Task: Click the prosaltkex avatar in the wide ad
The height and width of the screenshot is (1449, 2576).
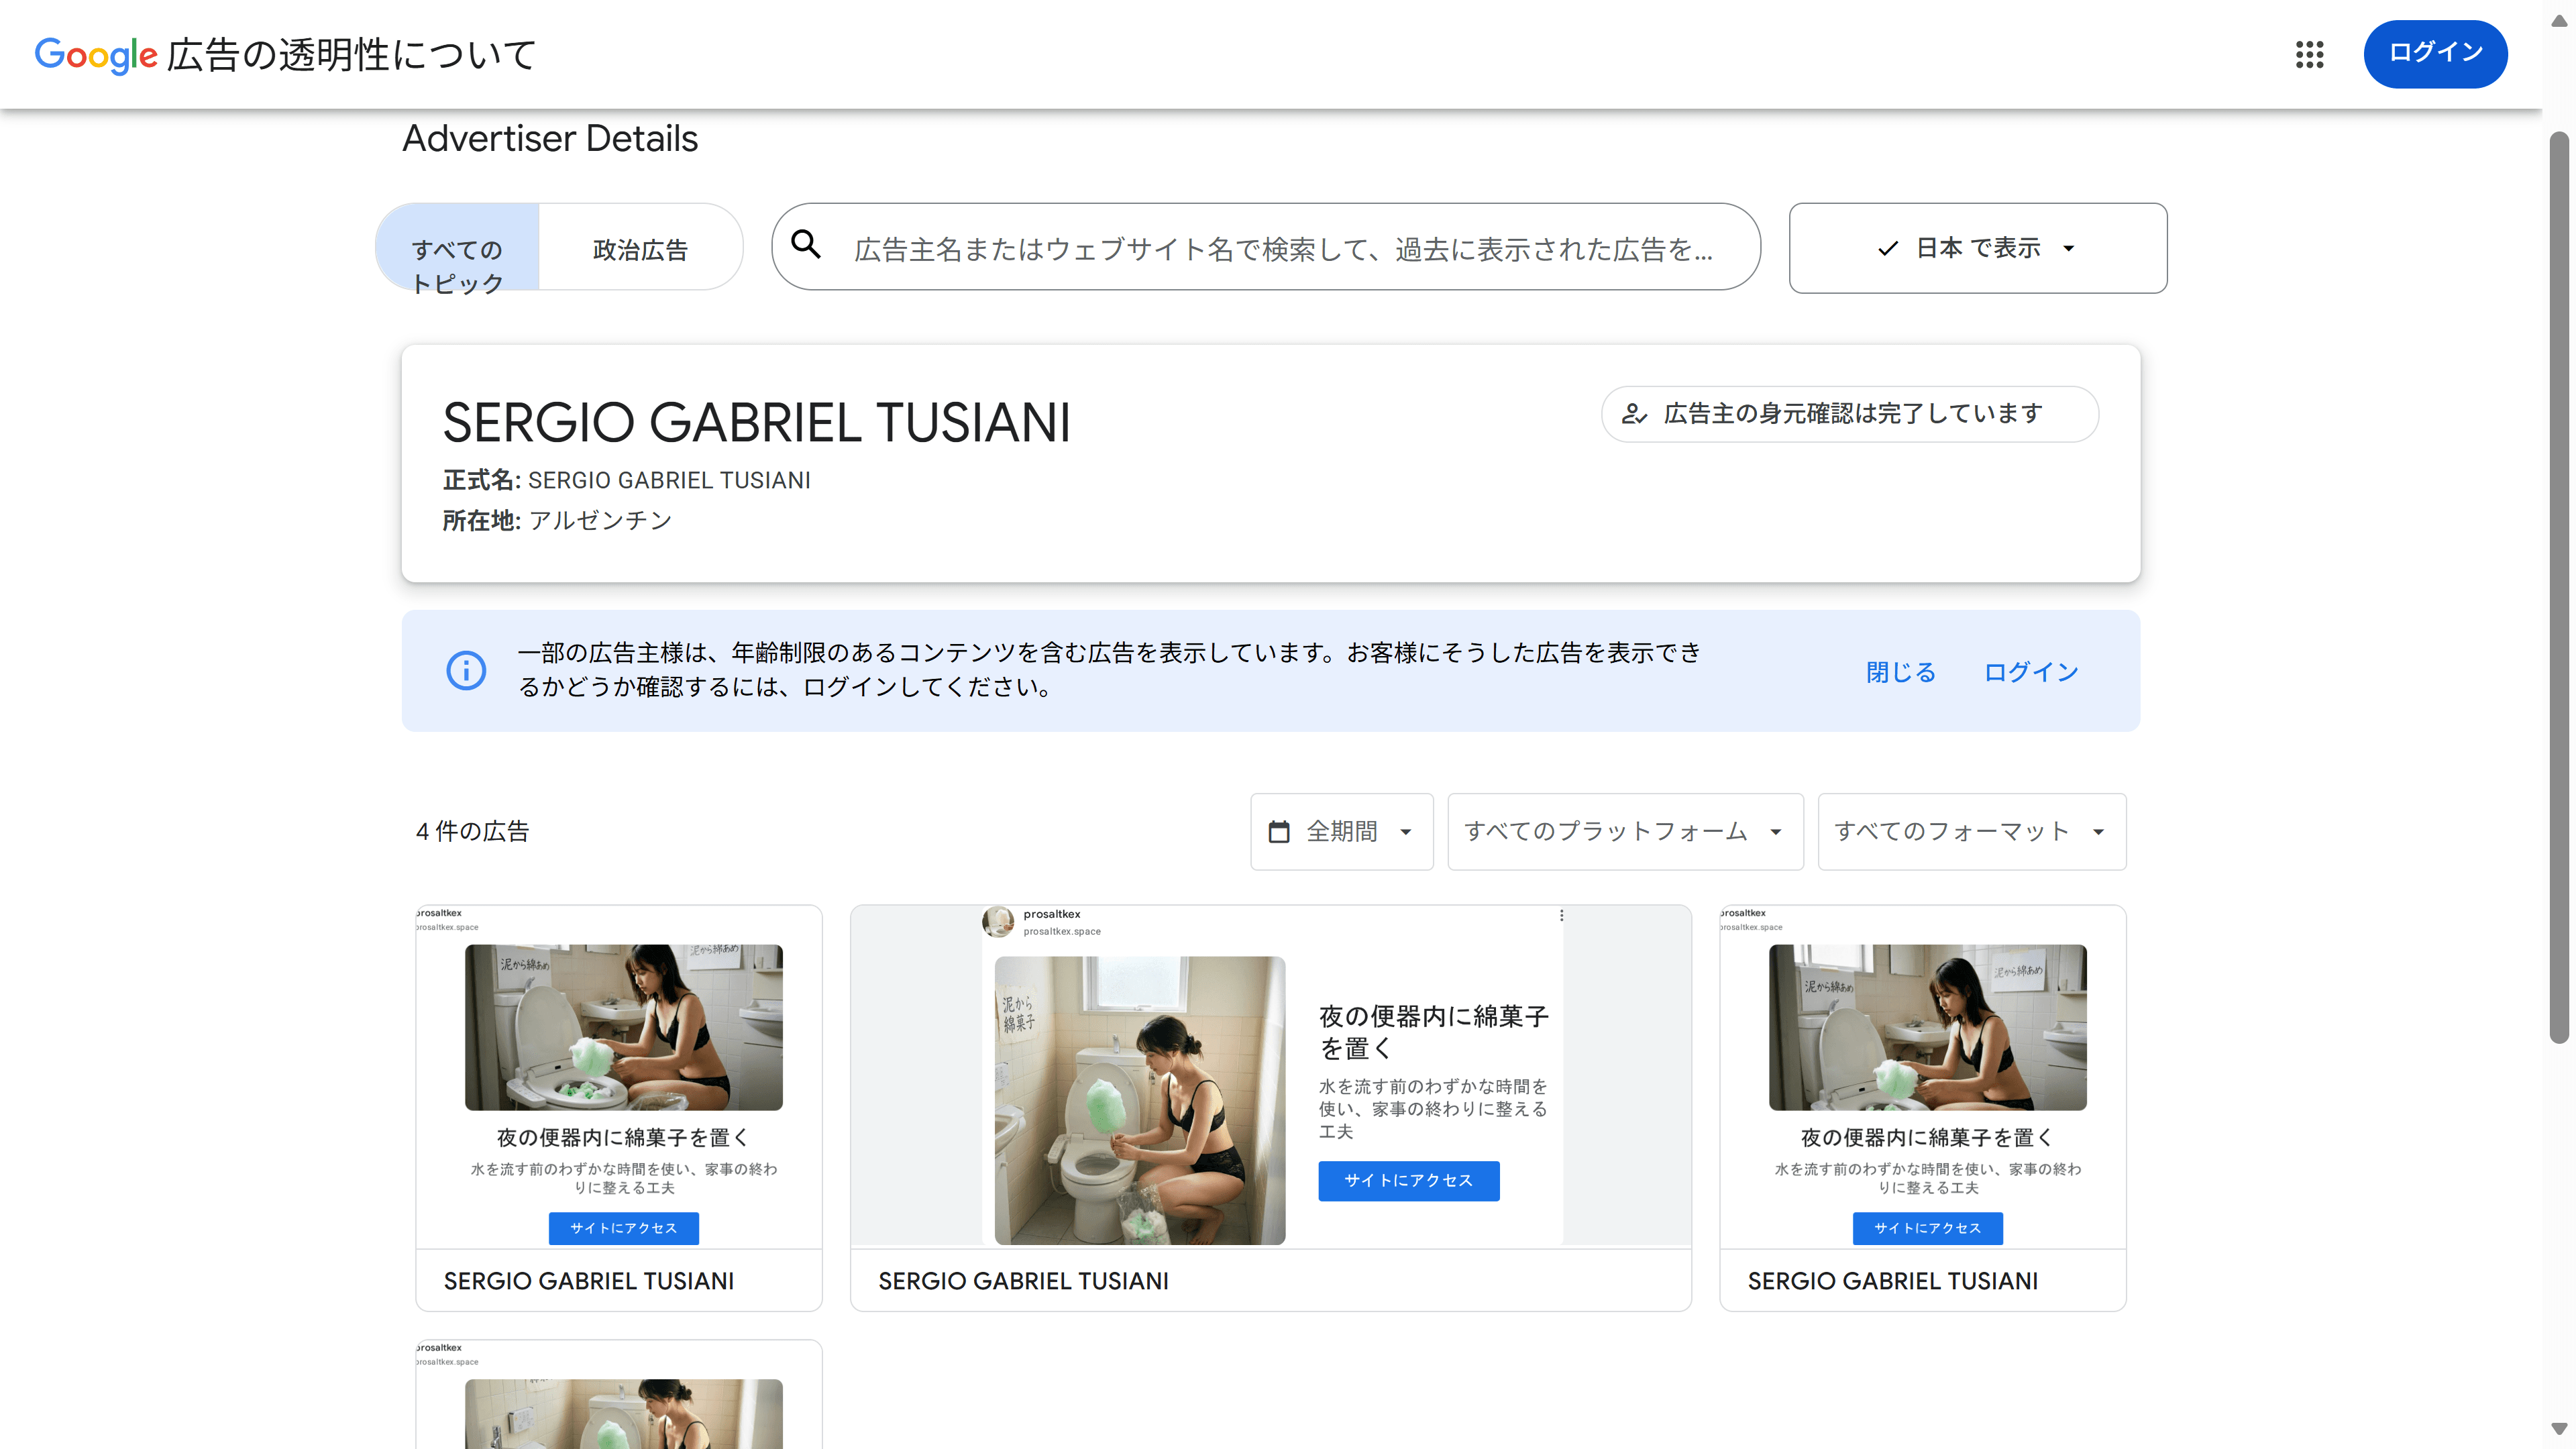Action: coord(998,921)
